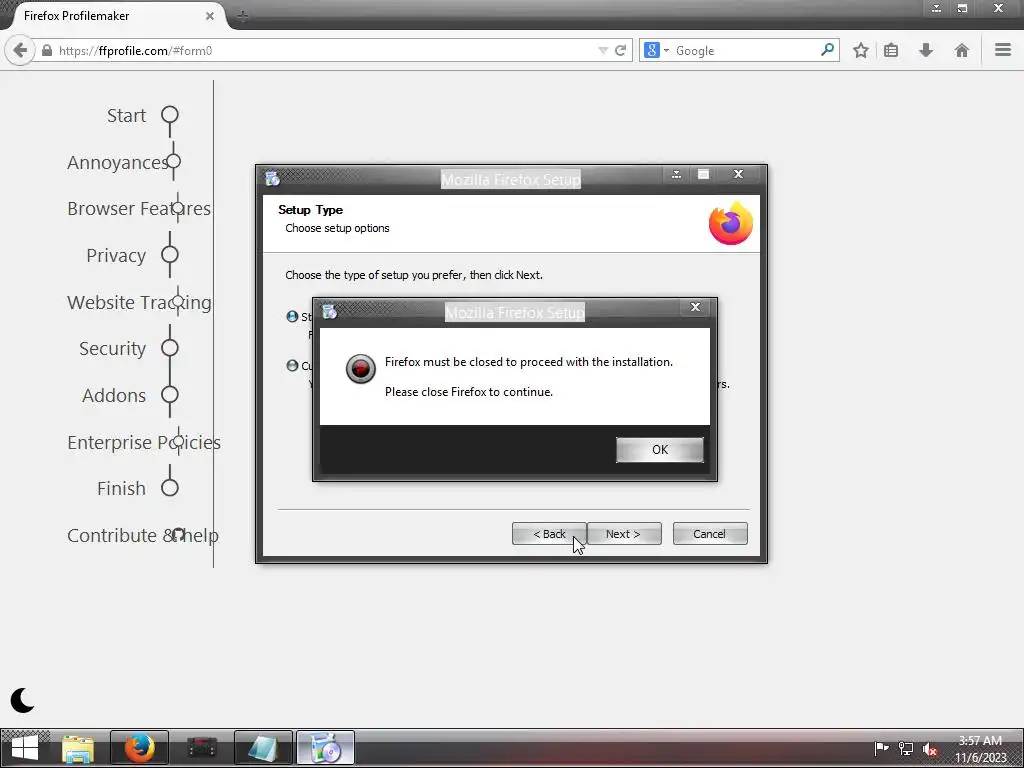Select the Custom setup radio button

point(293,365)
